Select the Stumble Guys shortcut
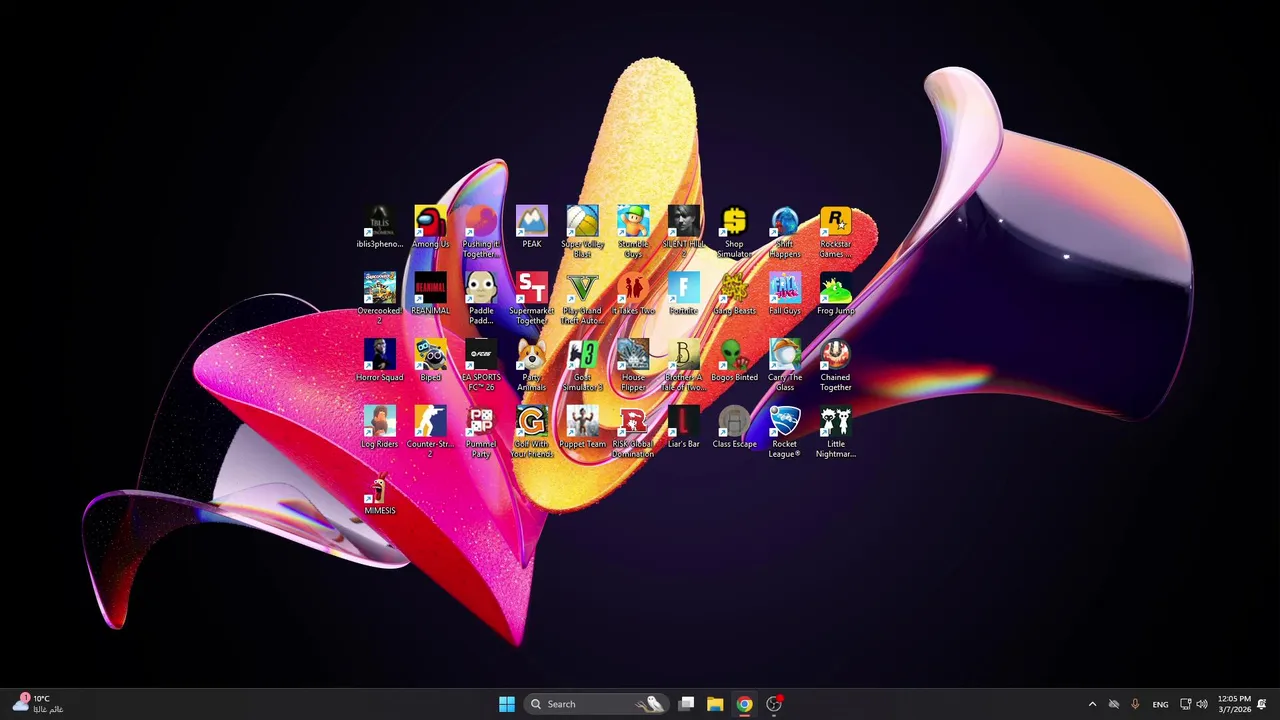This screenshot has height=720, width=1280. [x=633, y=232]
